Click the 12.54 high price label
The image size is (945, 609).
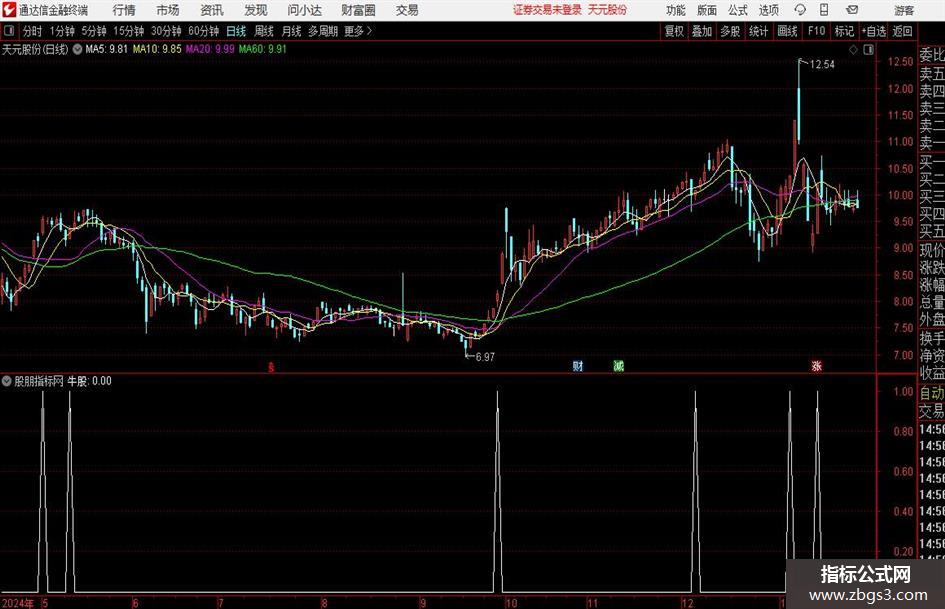click(x=822, y=65)
